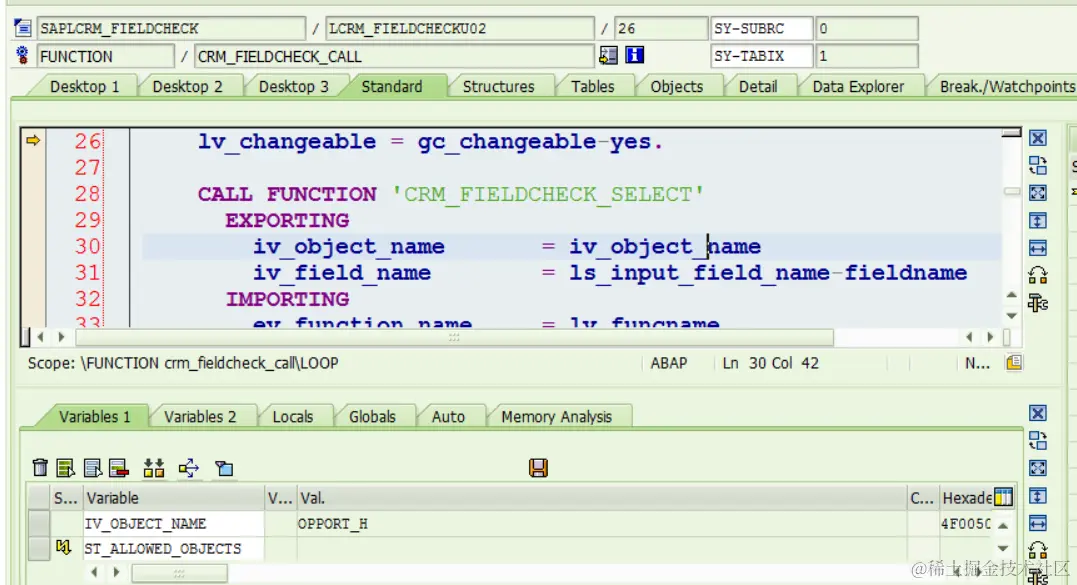Open the Detail tab

click(758, 87)
